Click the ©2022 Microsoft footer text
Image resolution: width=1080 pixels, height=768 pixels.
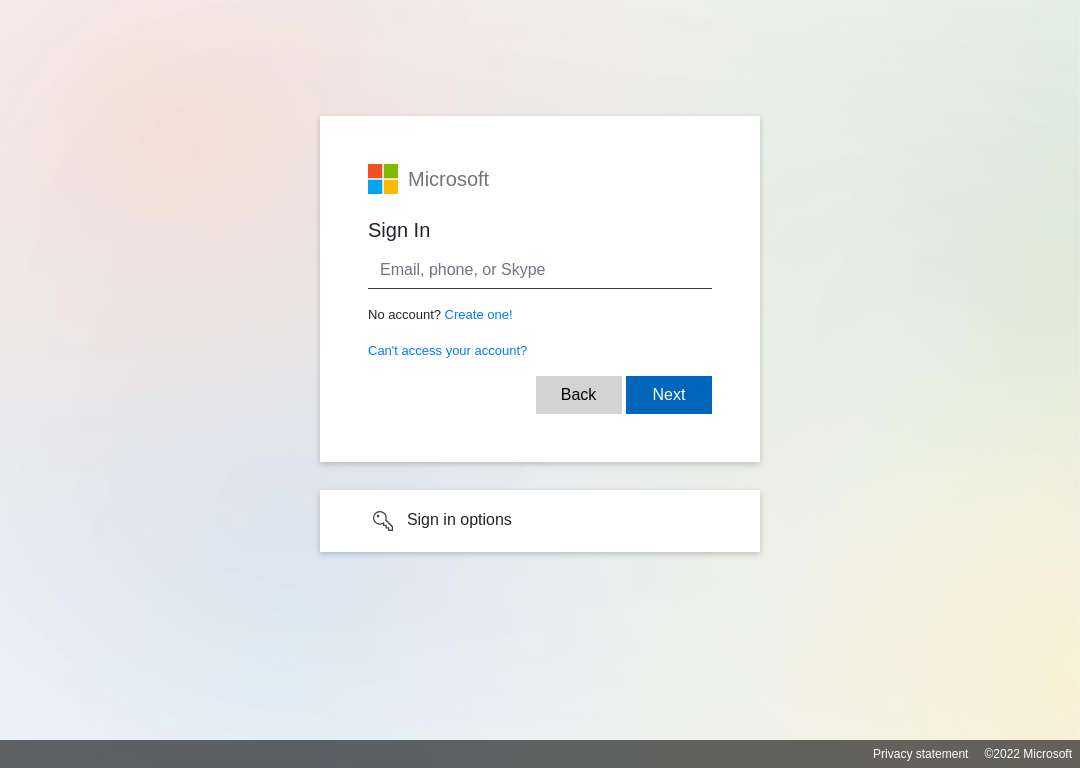pyautogui.click(x=1028, y=754)
